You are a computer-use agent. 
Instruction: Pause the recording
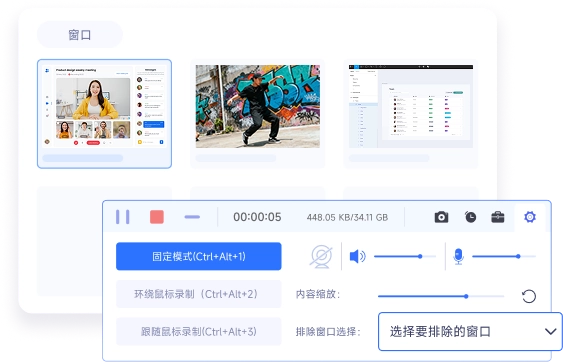(122, 217)
